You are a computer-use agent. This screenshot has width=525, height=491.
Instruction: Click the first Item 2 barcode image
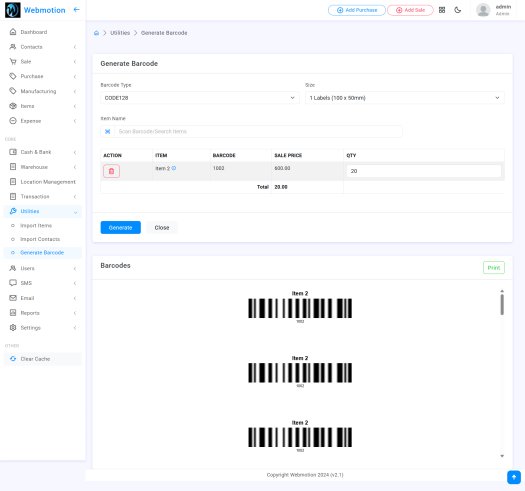[x=300, y=308]
